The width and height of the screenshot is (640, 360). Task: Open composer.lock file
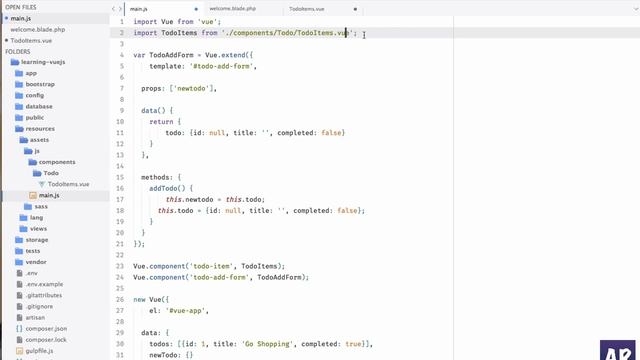click(x=46, y=340)
